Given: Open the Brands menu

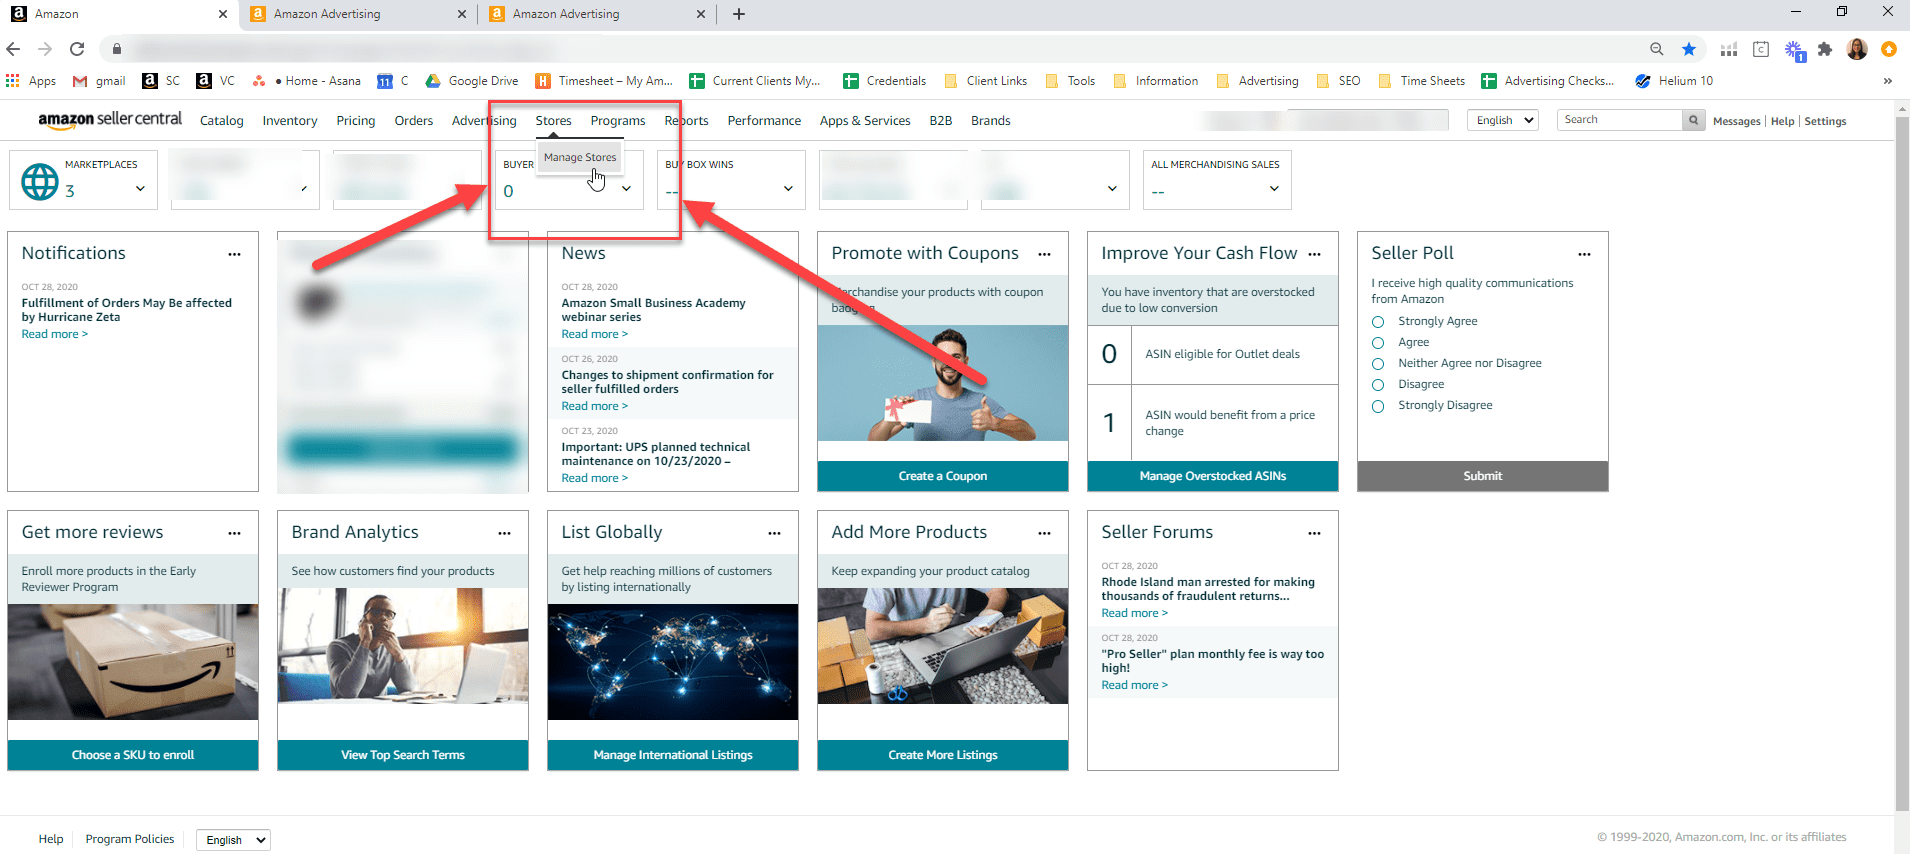Looking at the screenshot, I should click(x=991, y=121).
